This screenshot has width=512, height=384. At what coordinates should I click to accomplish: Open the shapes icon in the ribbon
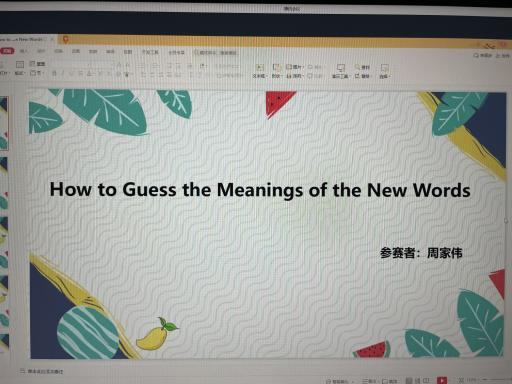(x=276, y=68)
